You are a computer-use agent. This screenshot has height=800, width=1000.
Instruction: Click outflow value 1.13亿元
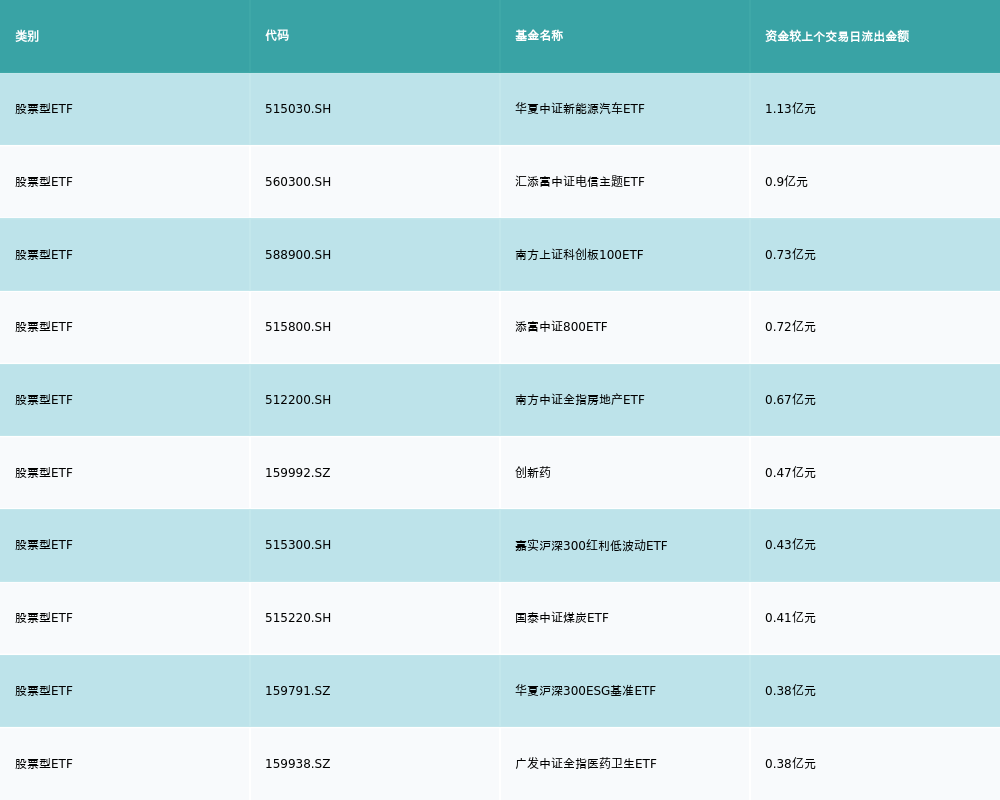tap(790, 109)
